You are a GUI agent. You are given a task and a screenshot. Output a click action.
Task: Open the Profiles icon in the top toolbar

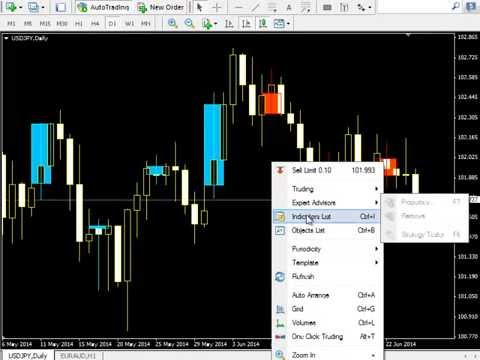click(34, 7)
